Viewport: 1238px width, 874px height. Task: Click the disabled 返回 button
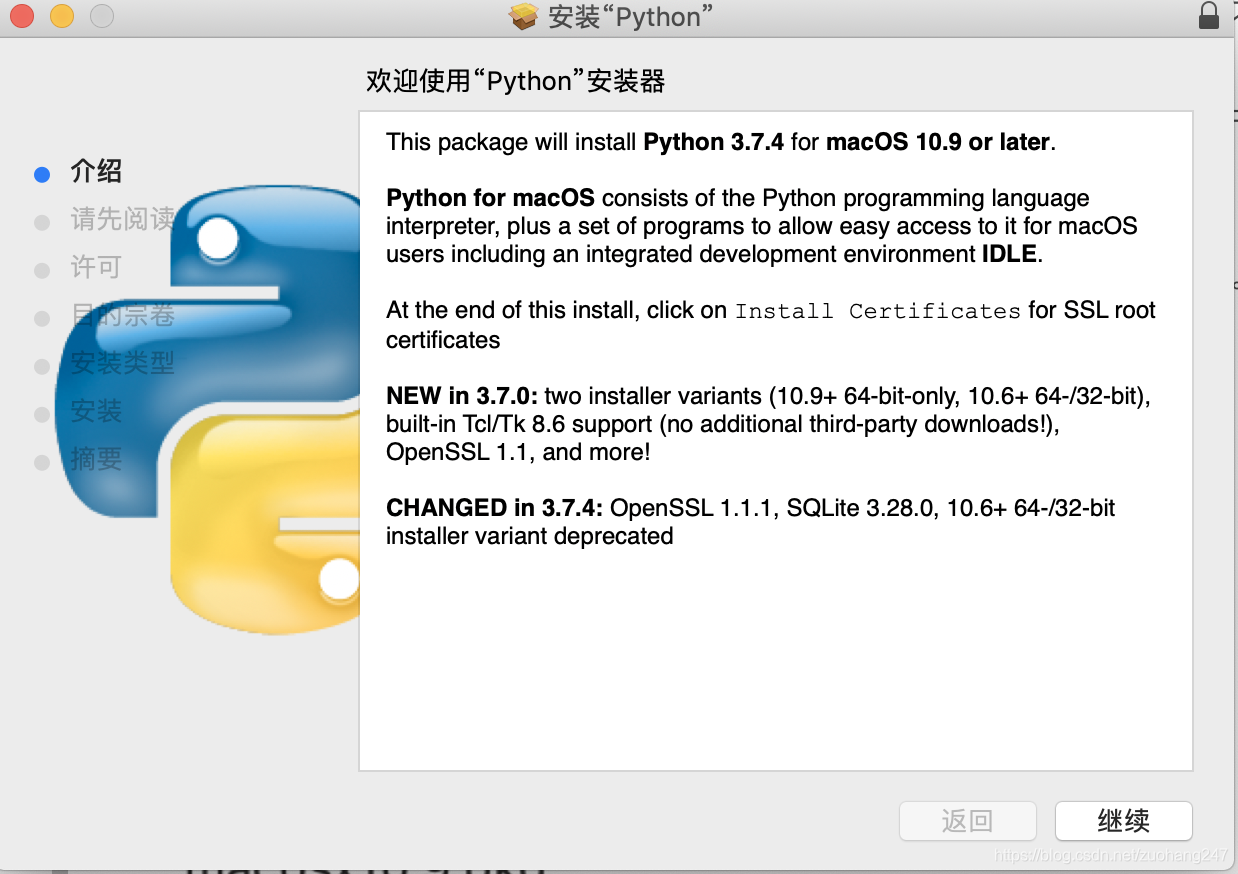(x=967, y=821)
